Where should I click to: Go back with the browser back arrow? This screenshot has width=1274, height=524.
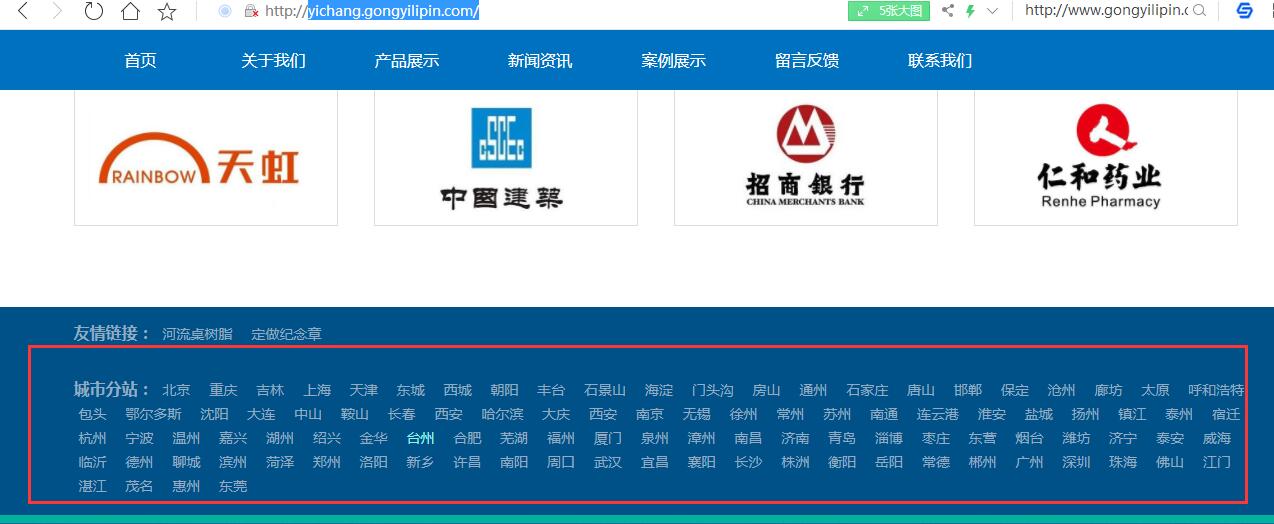[x=22, y=11]
